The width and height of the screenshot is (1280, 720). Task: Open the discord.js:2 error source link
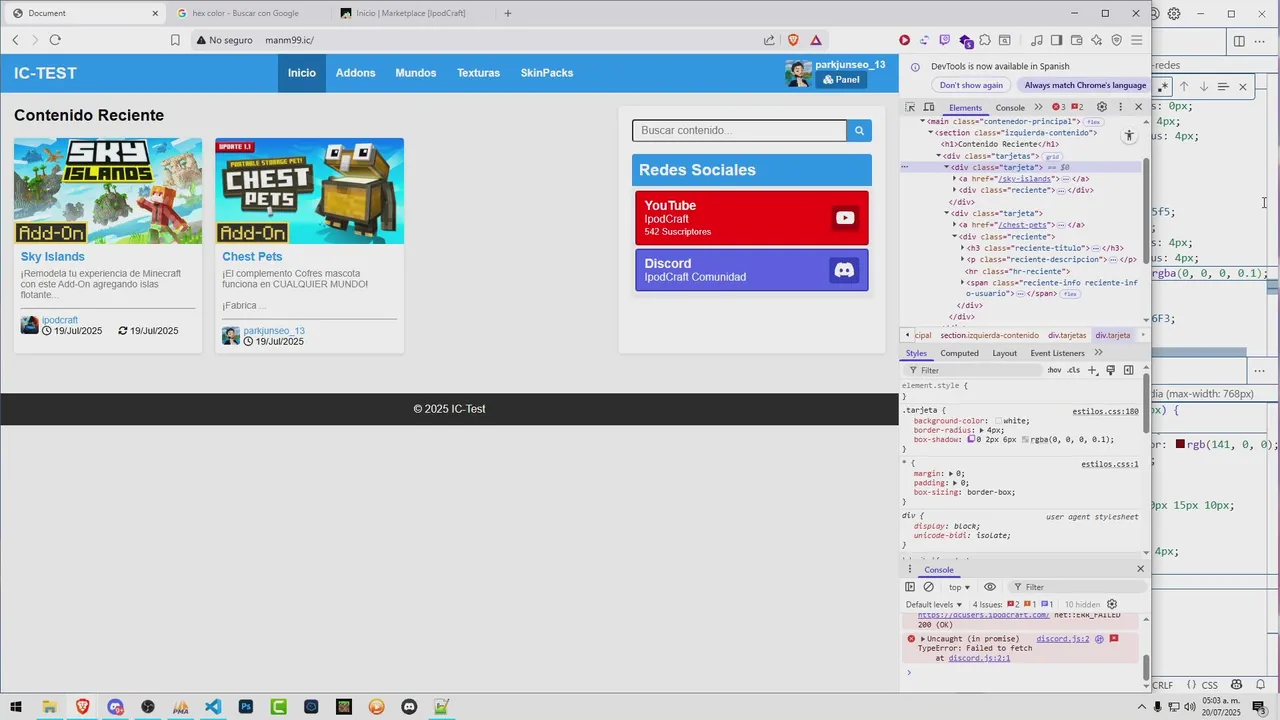click(1062, 638)
